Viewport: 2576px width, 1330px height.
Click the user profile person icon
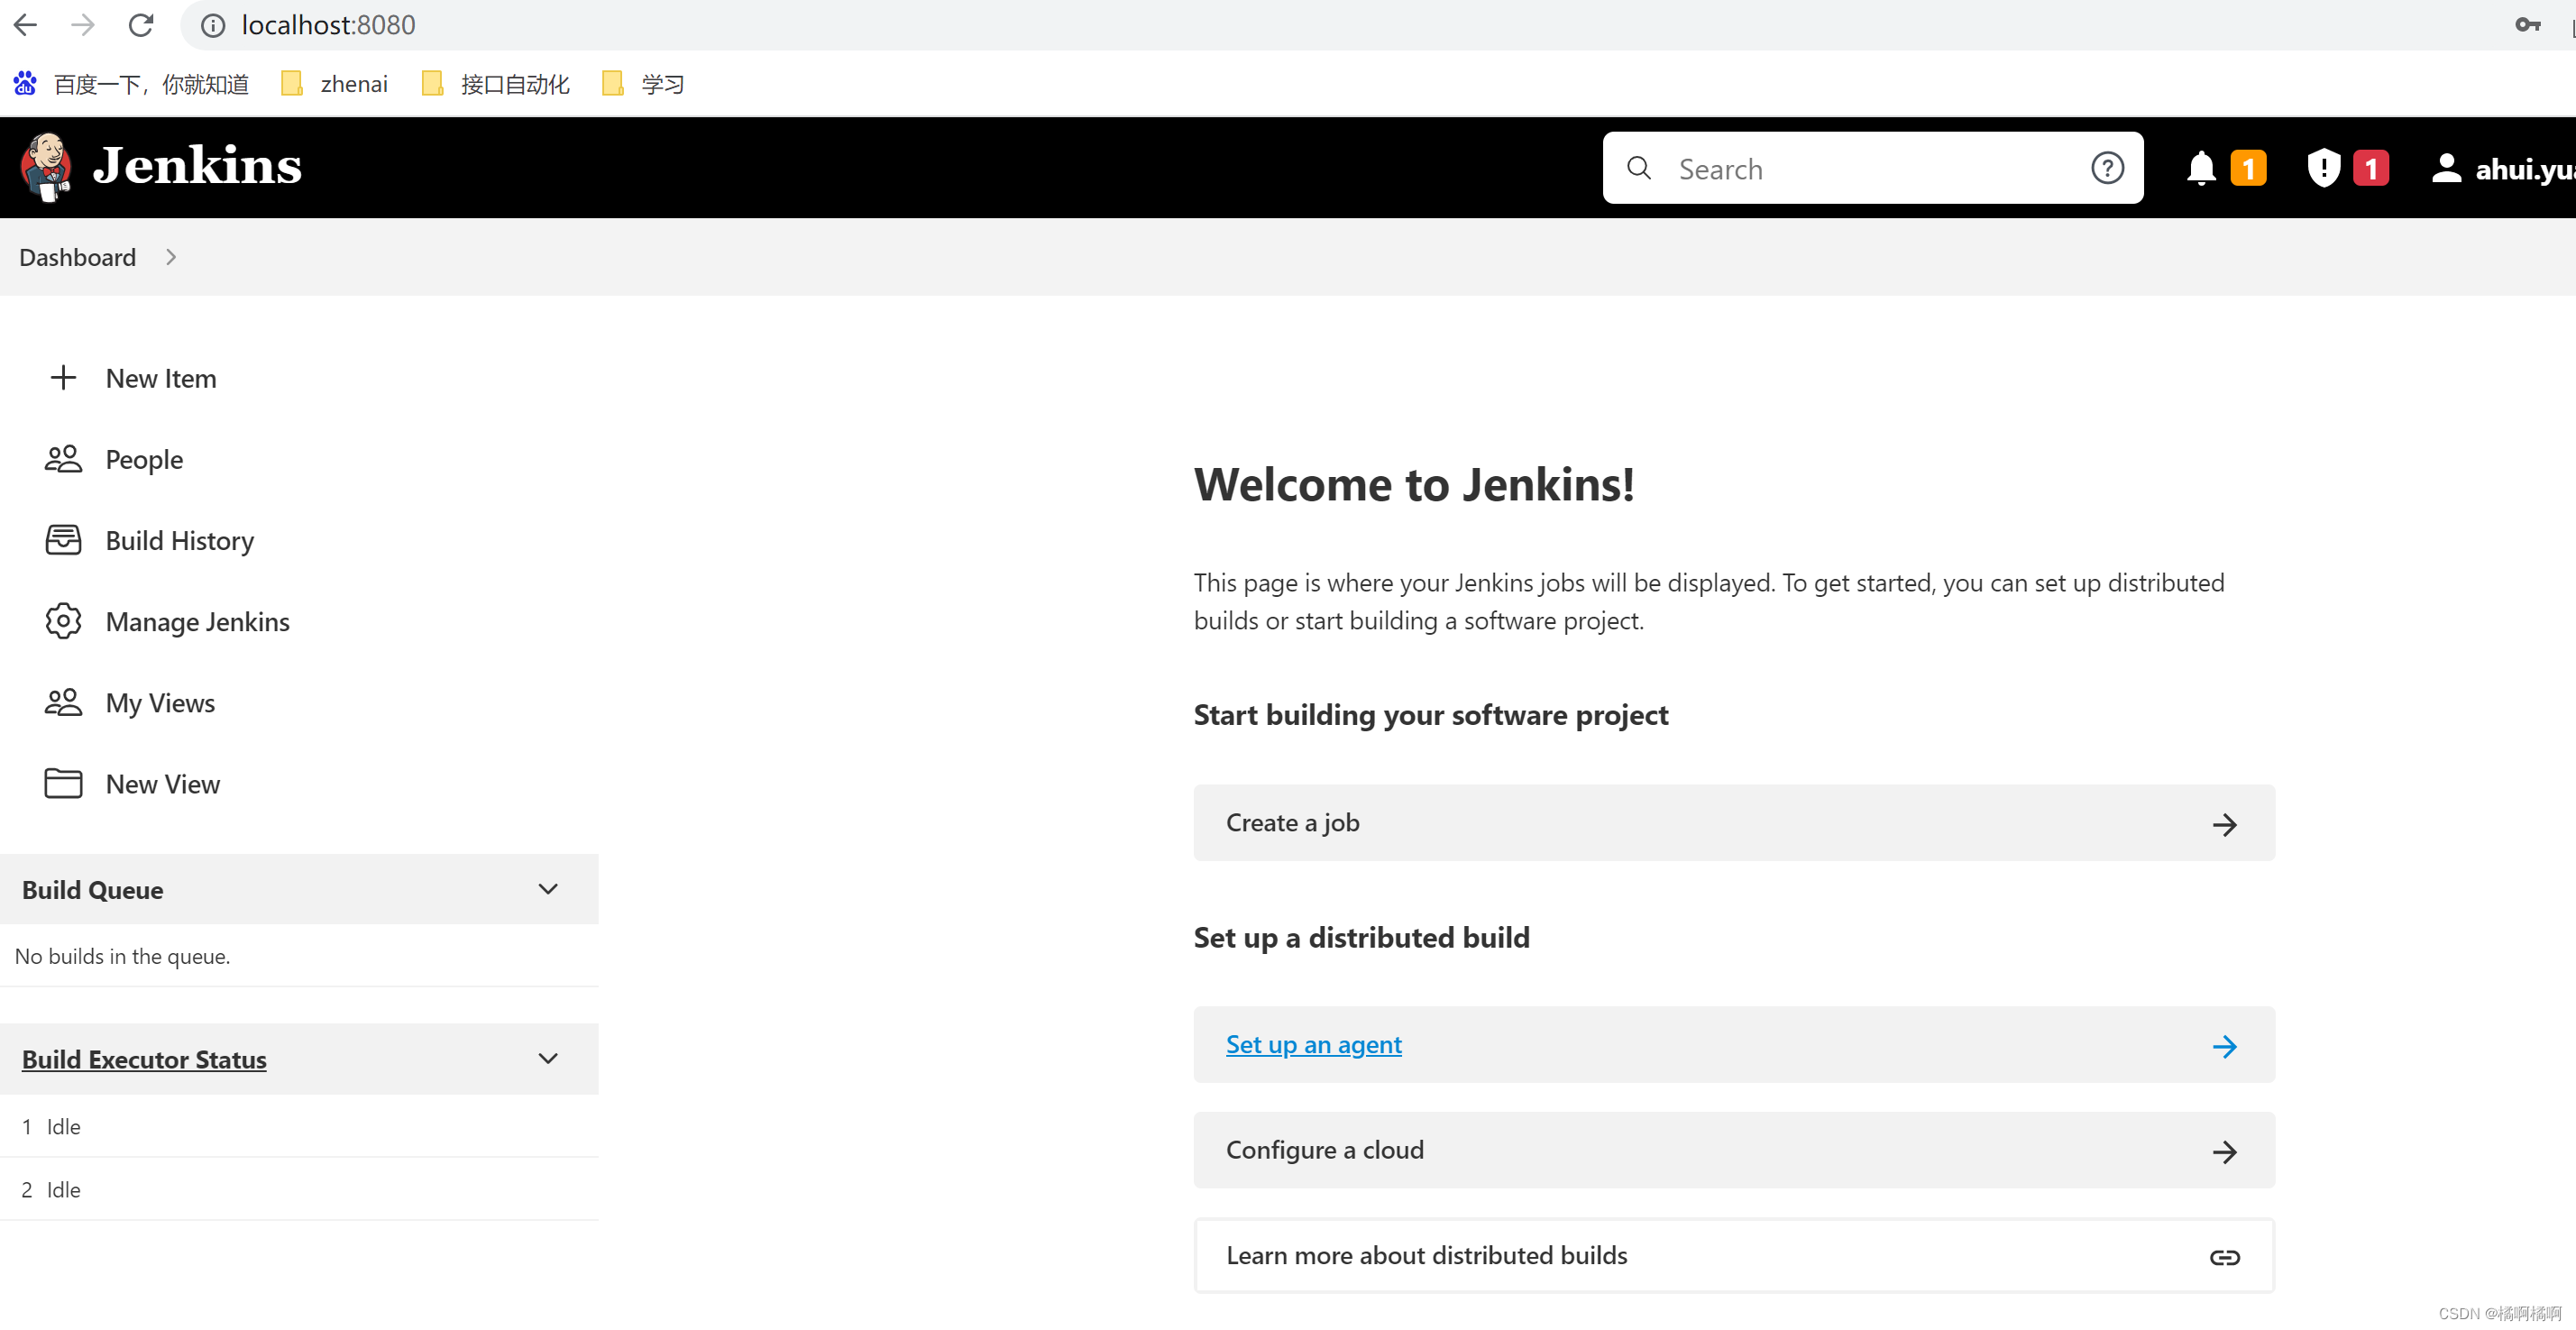2445,168
